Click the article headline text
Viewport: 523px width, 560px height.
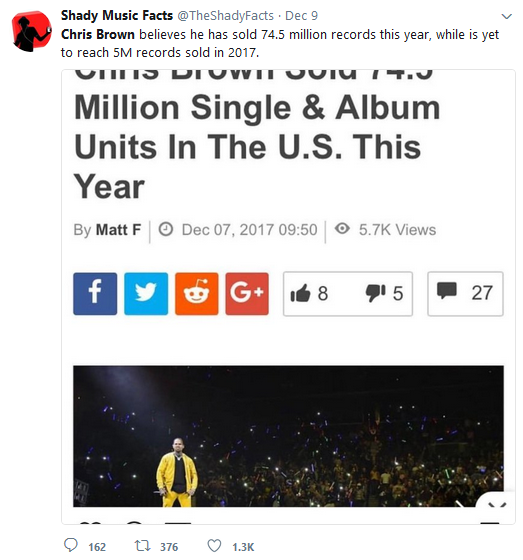coord(256,135)
